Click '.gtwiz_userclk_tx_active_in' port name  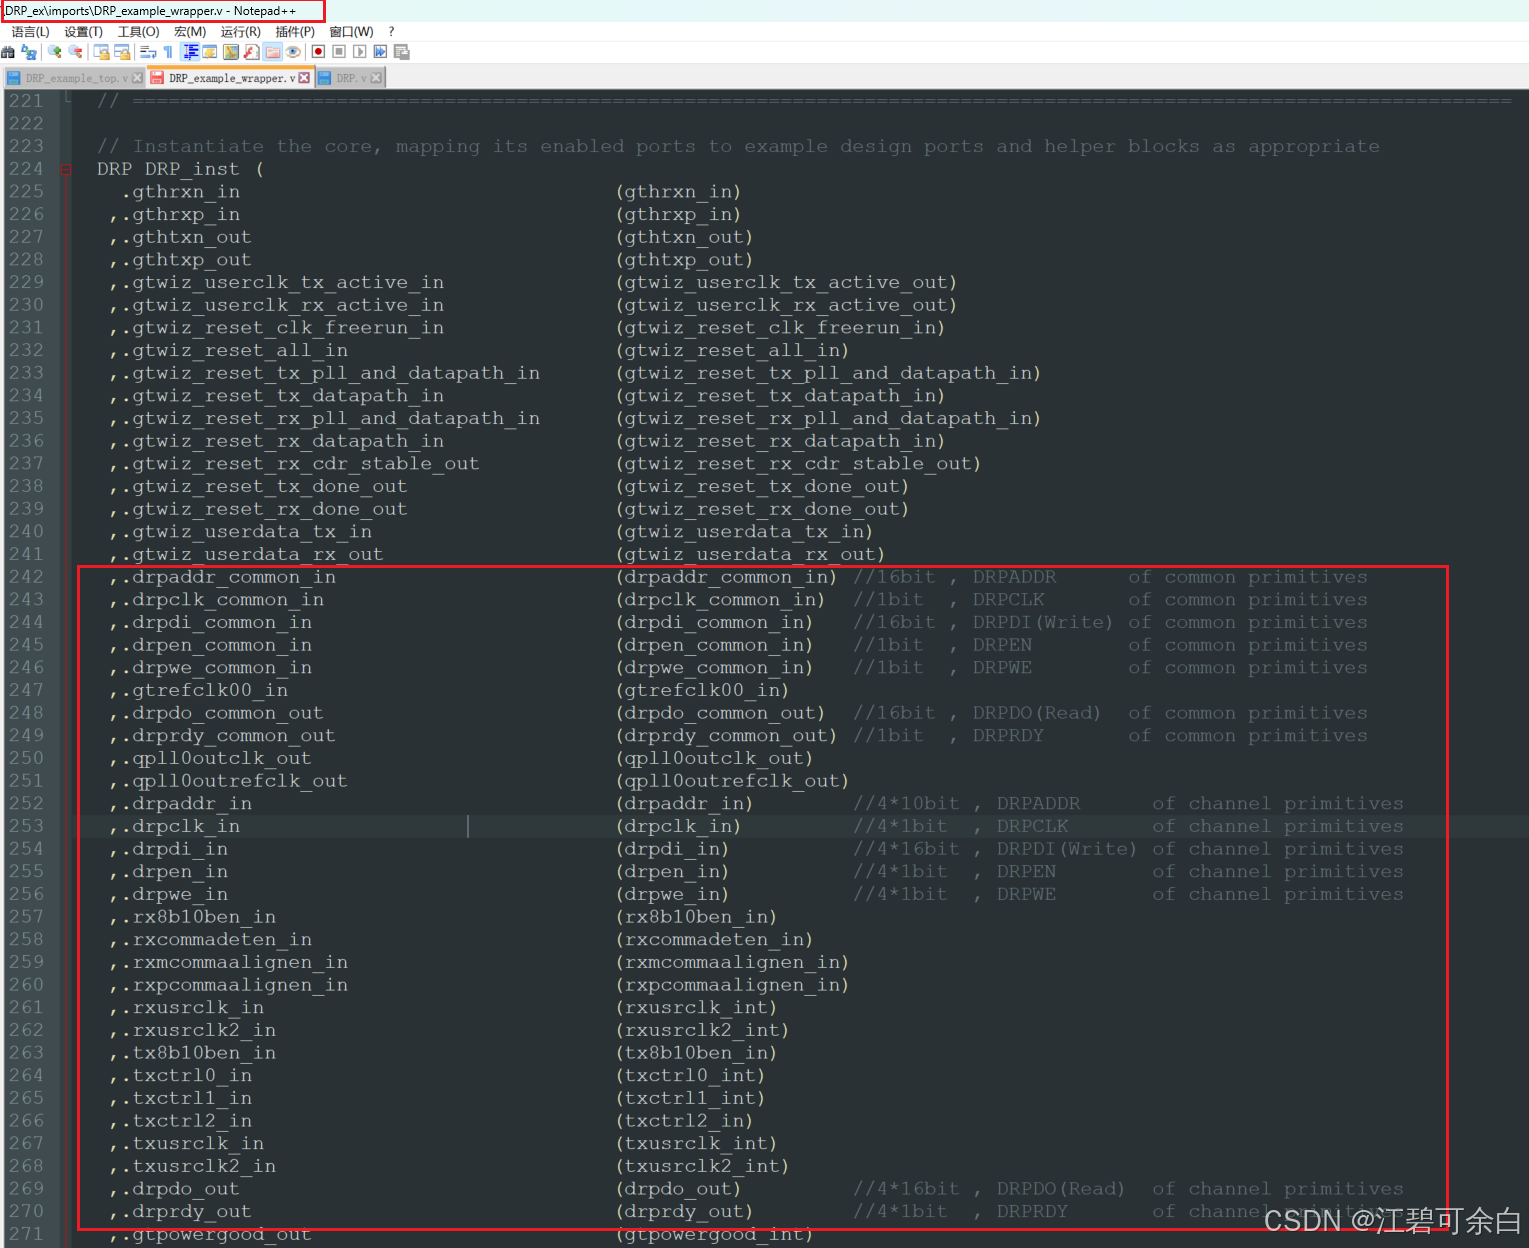[283, 282]
